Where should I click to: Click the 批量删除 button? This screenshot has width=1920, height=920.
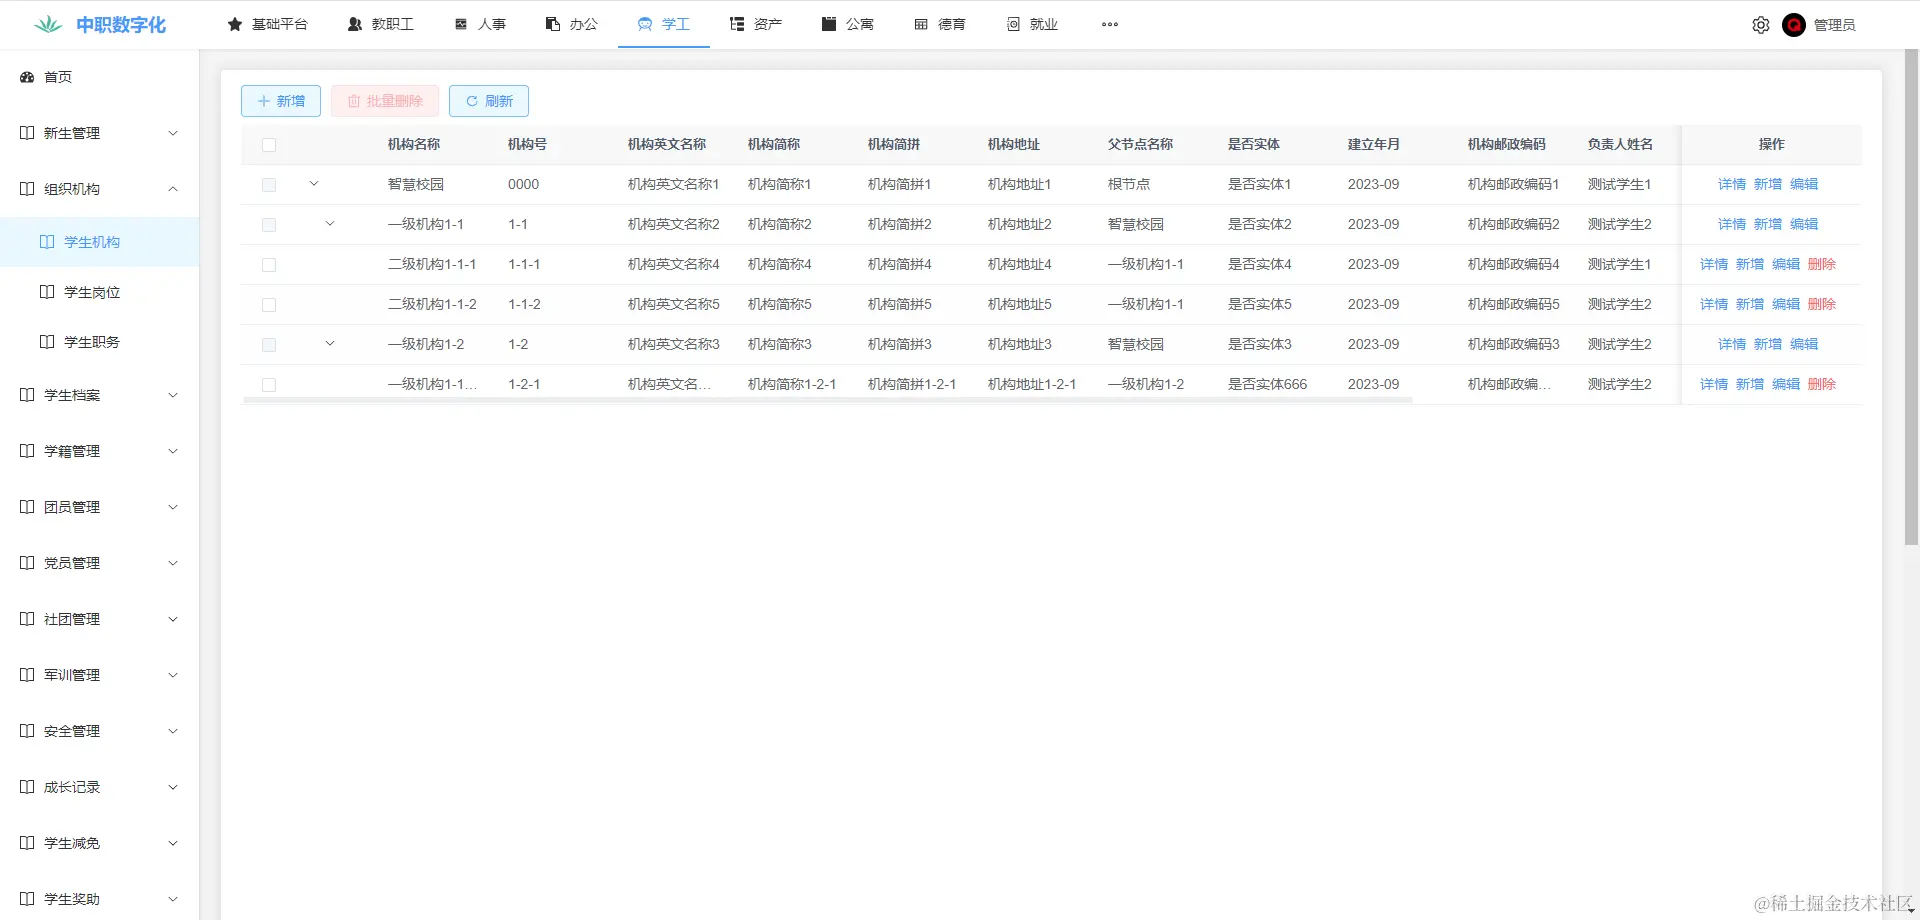(x=385, y=101)
